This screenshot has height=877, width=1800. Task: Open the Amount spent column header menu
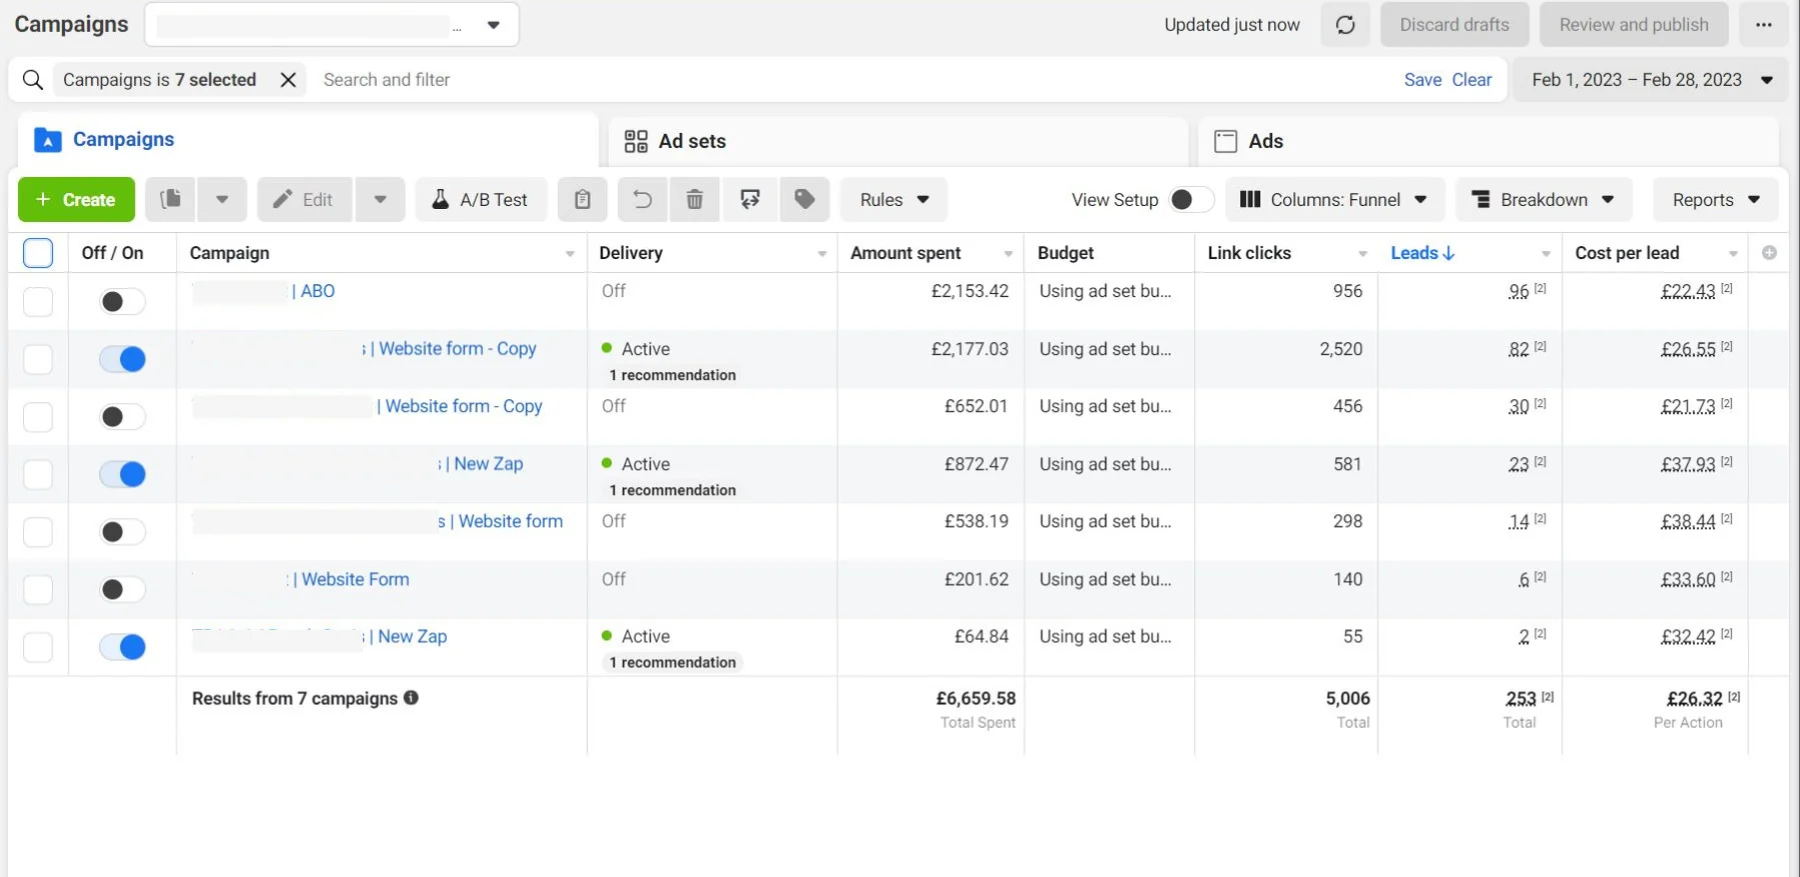coord(1008,254)
